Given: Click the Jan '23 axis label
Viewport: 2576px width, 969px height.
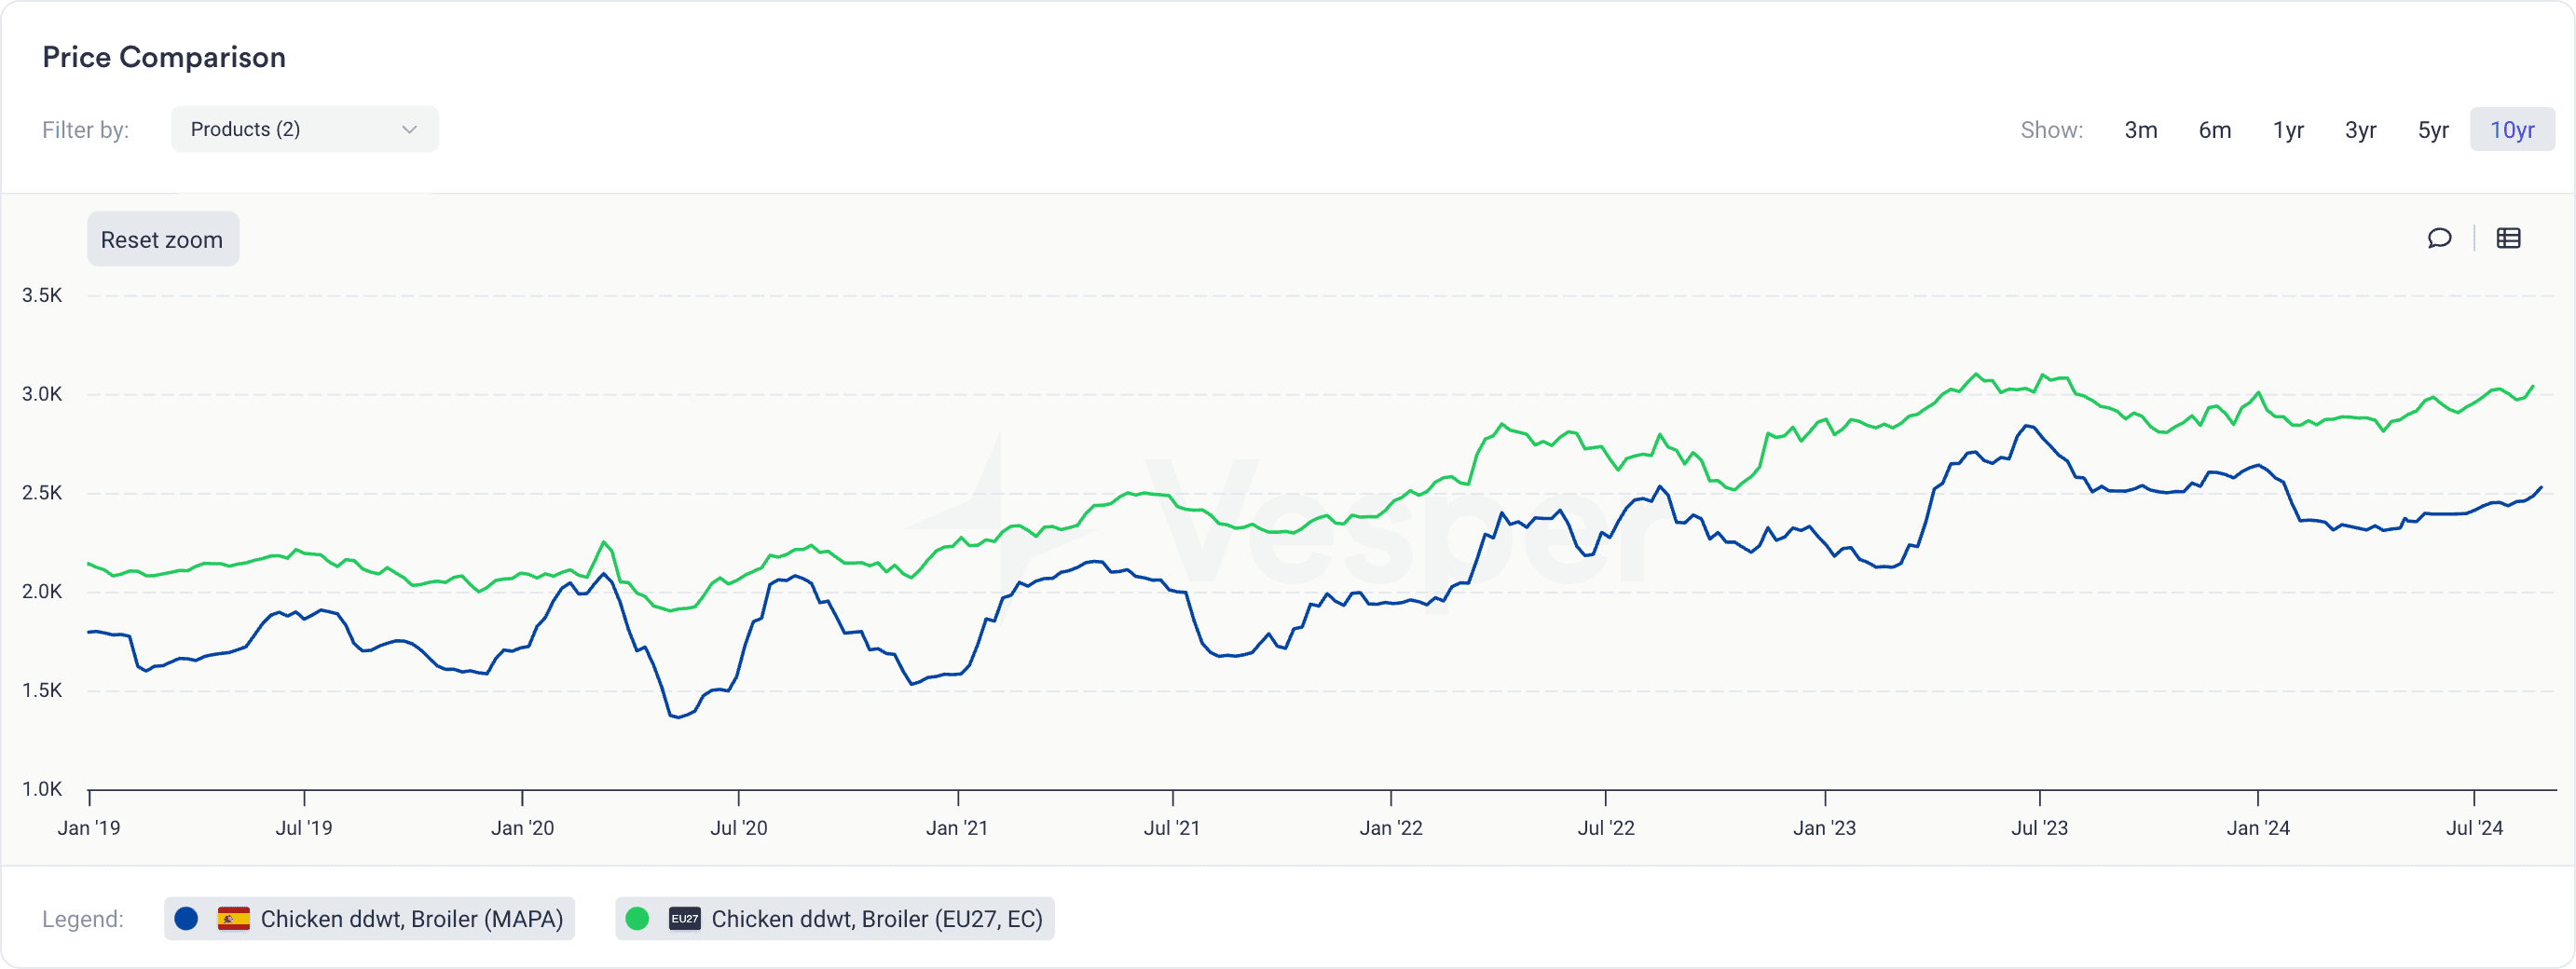Looking at the screenshot, I should click(x=1825, y=828).
